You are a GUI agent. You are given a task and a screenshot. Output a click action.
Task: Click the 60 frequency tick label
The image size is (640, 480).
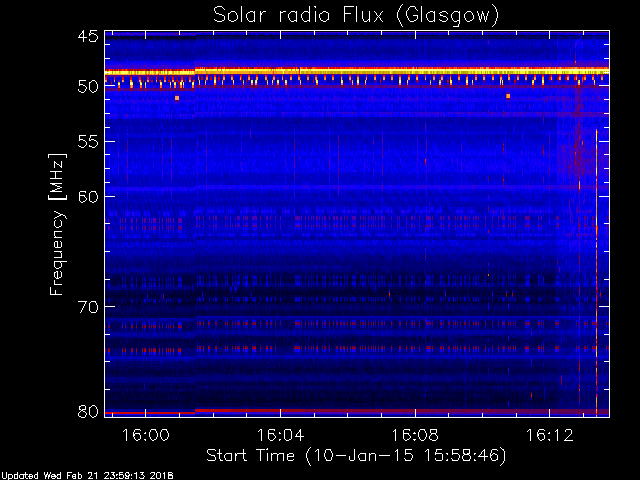tap(88, 197)
